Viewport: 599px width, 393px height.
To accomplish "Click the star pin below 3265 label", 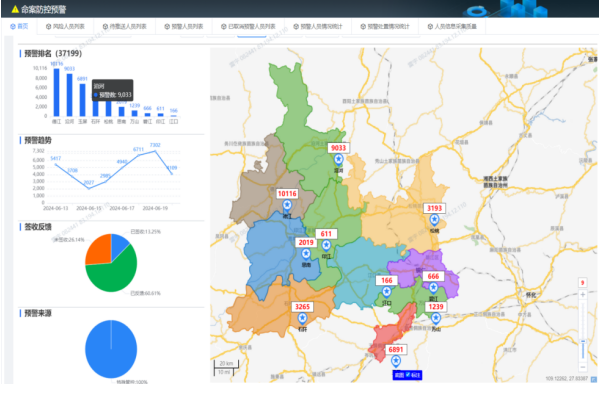I will pyautogui.click(x=302, y=319).
